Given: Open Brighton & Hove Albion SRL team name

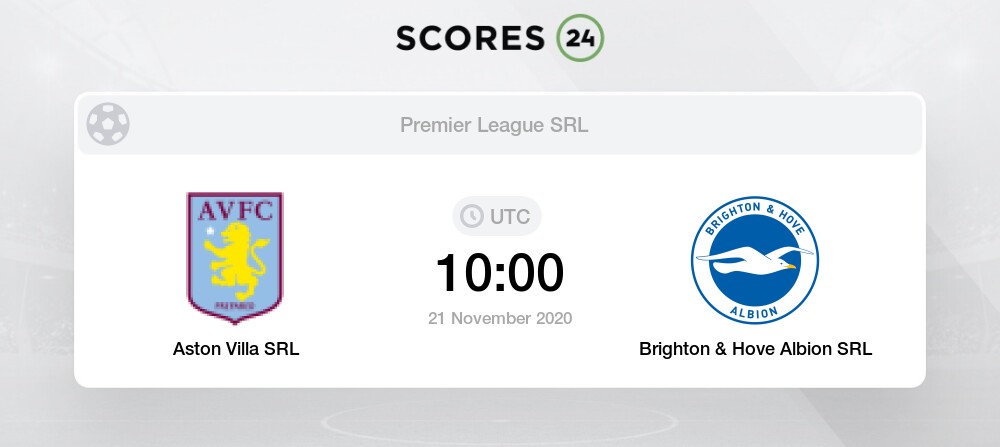Looking at the screenshot, I should click(756, 349).
